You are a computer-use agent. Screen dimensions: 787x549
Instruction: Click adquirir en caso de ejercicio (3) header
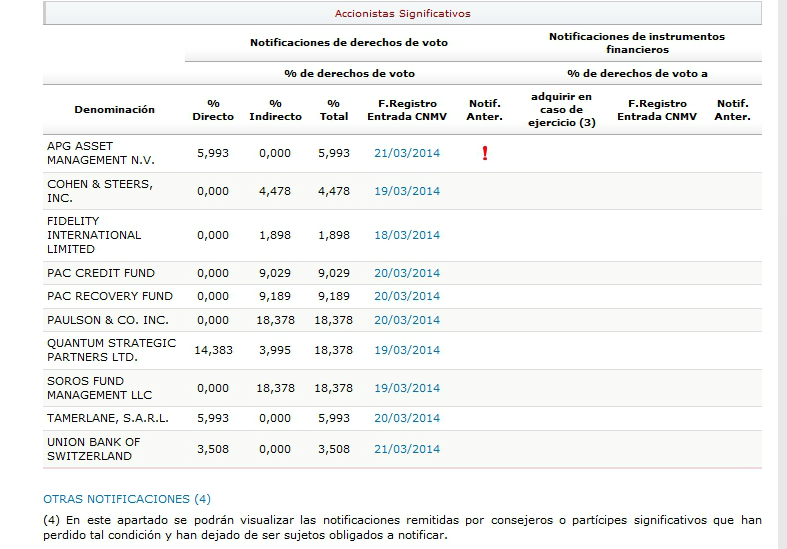562,110
